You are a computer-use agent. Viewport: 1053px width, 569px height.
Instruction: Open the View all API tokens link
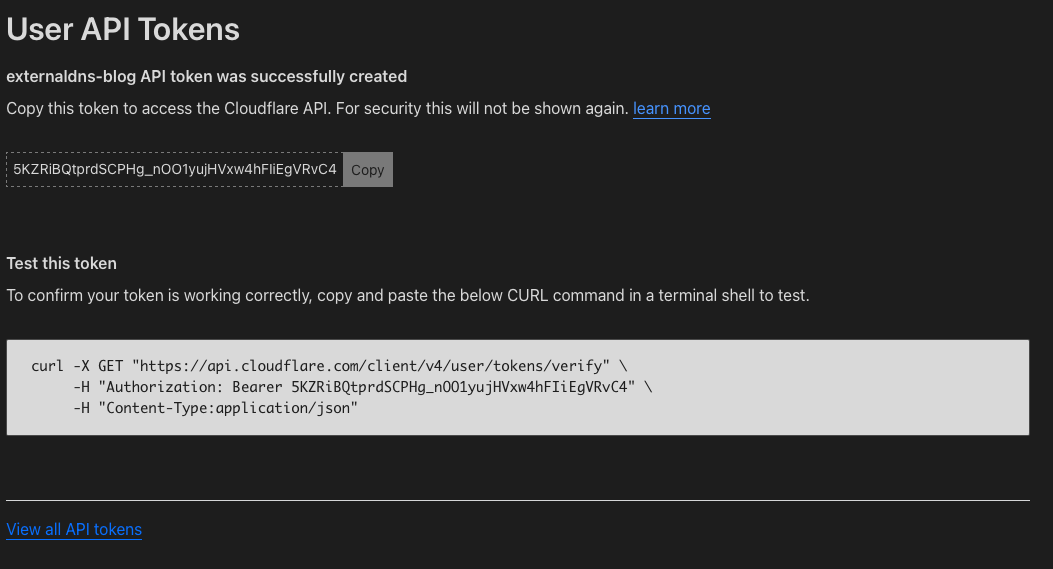(74, 529)
